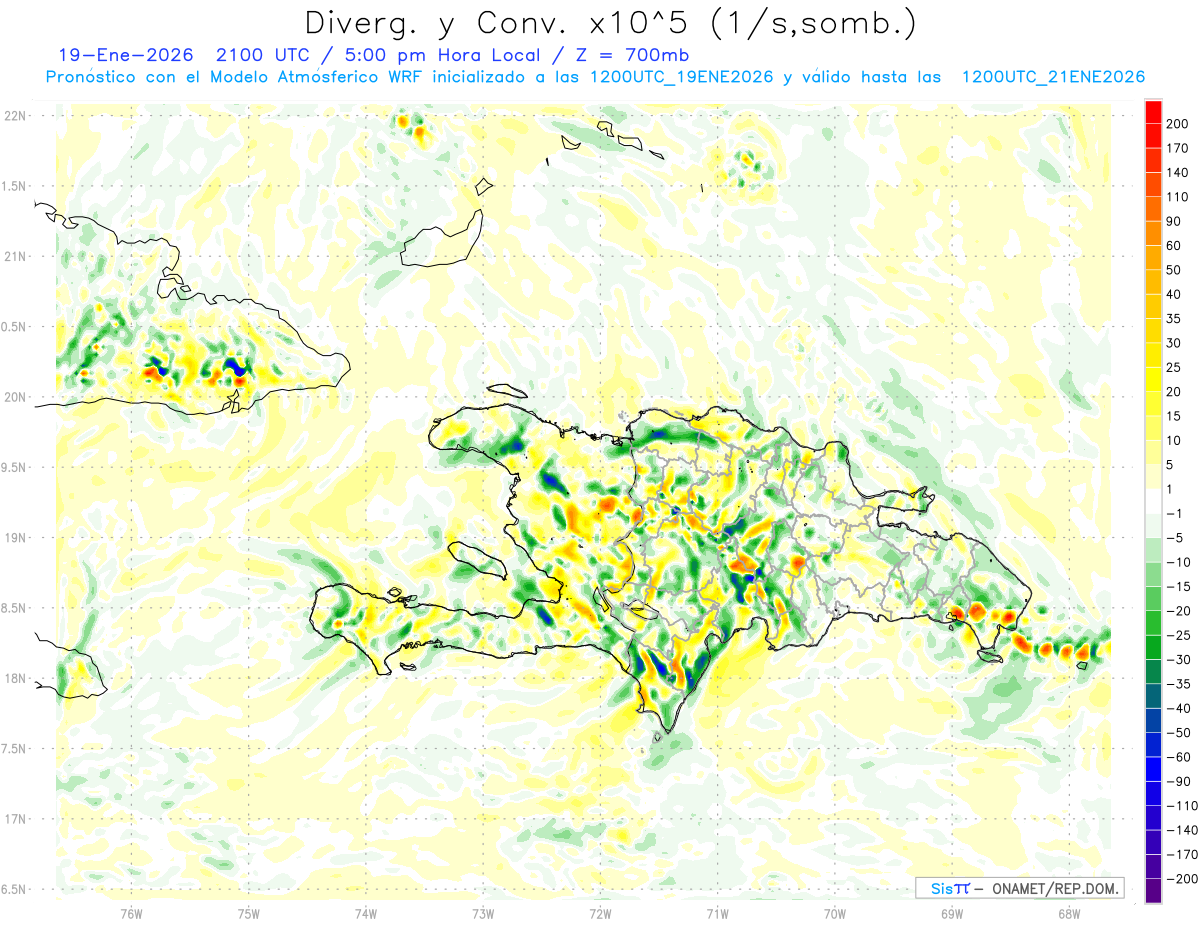1200x927 pixels.
Task: Click the longitude label '68W'
Action: 1069,913
